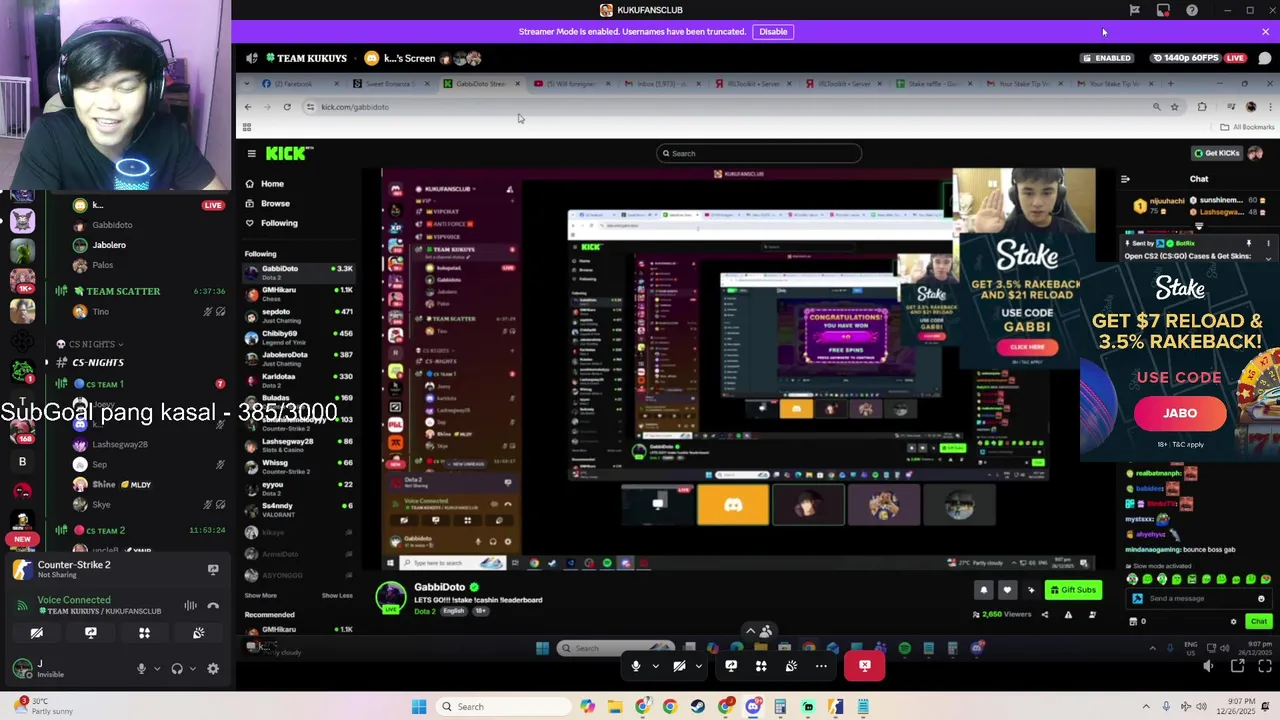The height and width of the screenshot is (720, 1280).
Task: Open soundboard button in the voice panel
Action: 198,633
